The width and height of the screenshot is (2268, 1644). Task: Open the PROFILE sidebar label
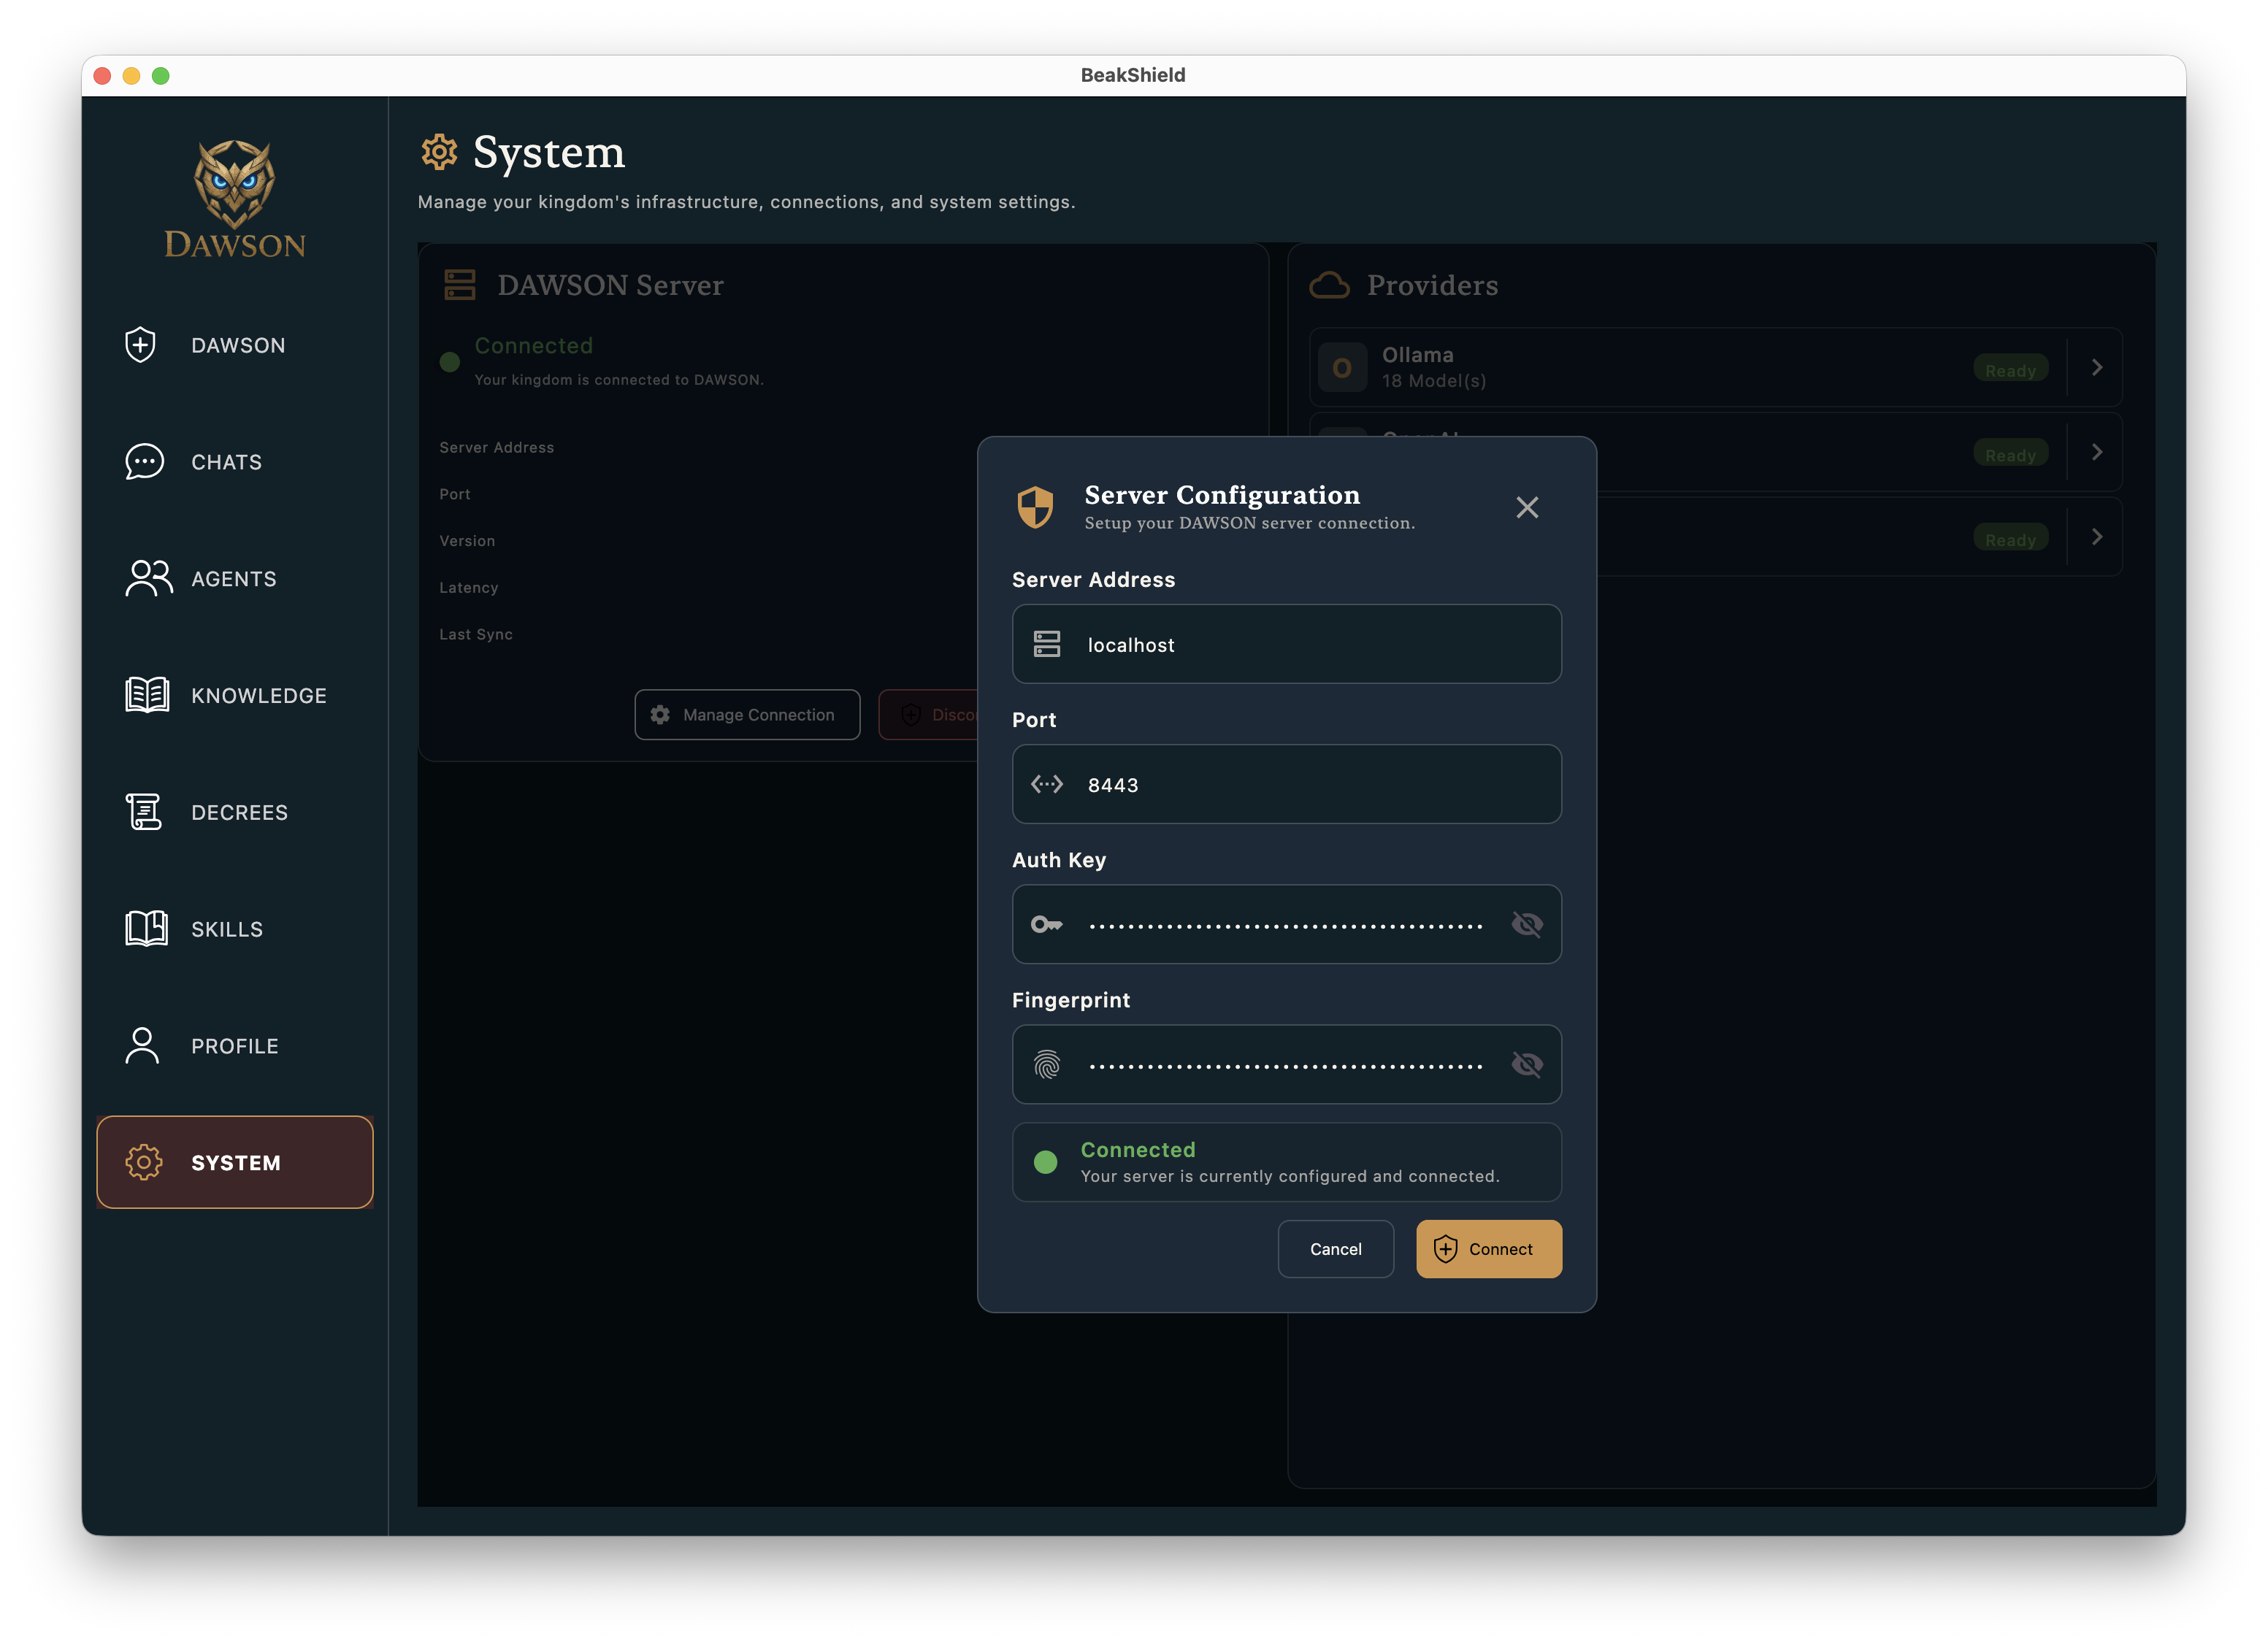pos(235,1047)
